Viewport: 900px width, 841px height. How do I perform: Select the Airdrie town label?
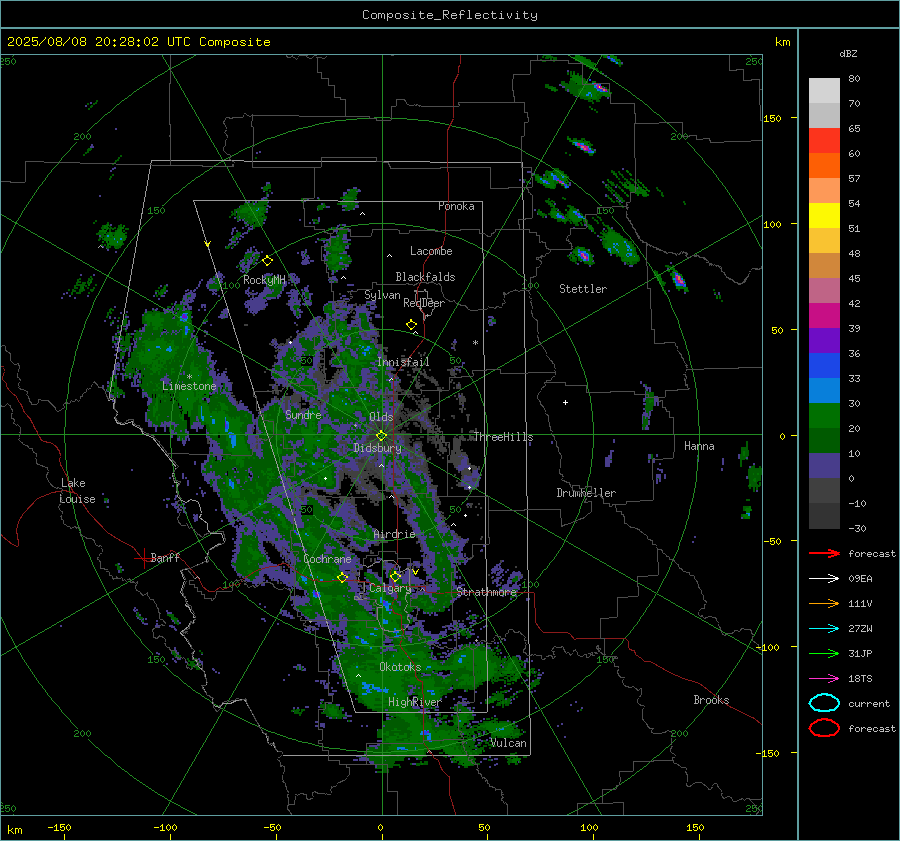[x=394, y=534]
